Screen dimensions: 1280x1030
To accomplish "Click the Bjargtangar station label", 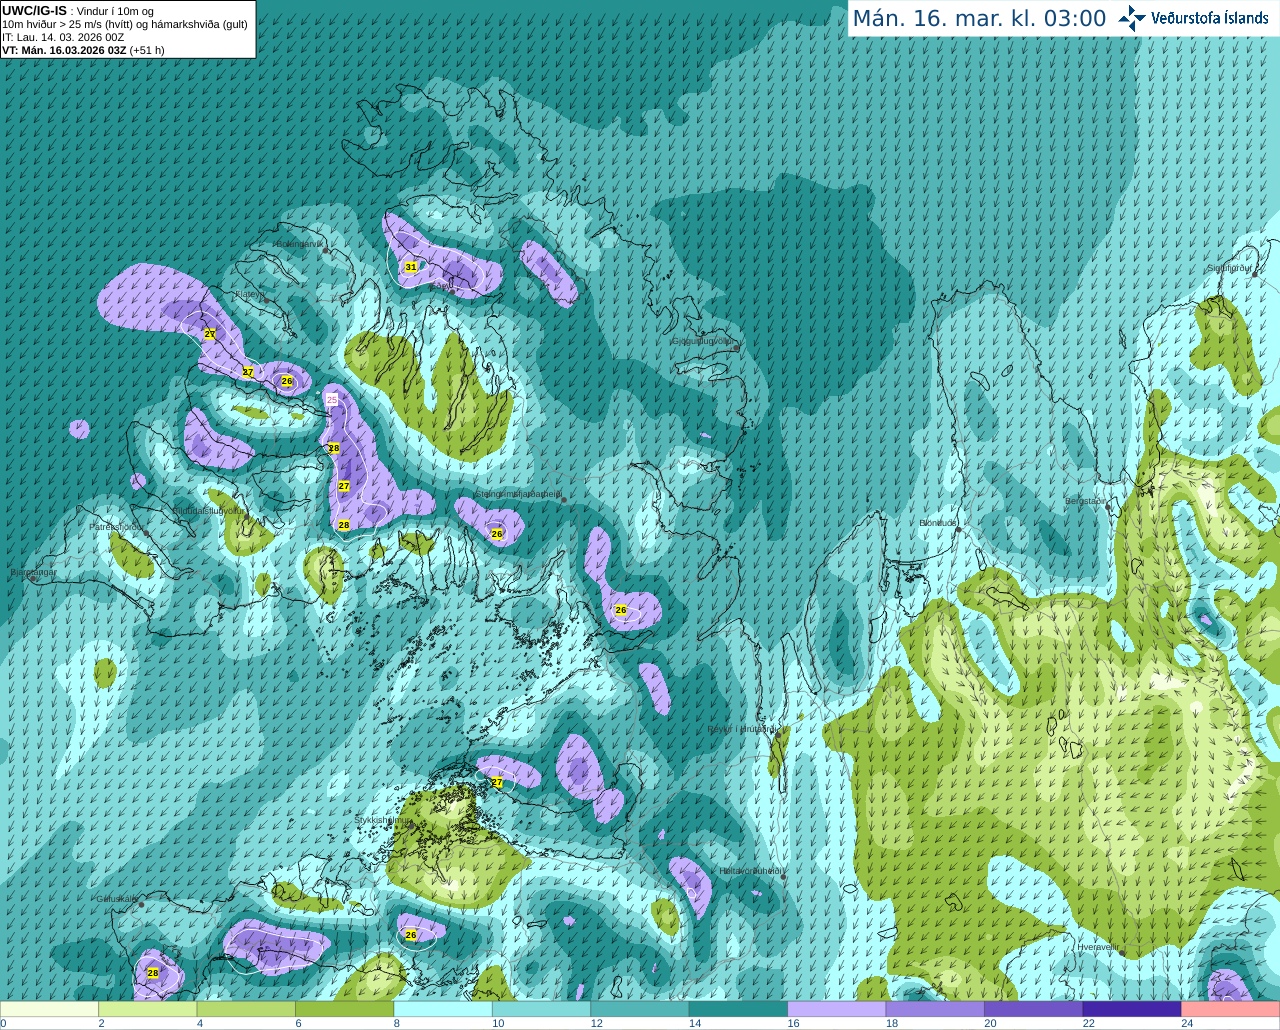I will click(x=33, y=572).
